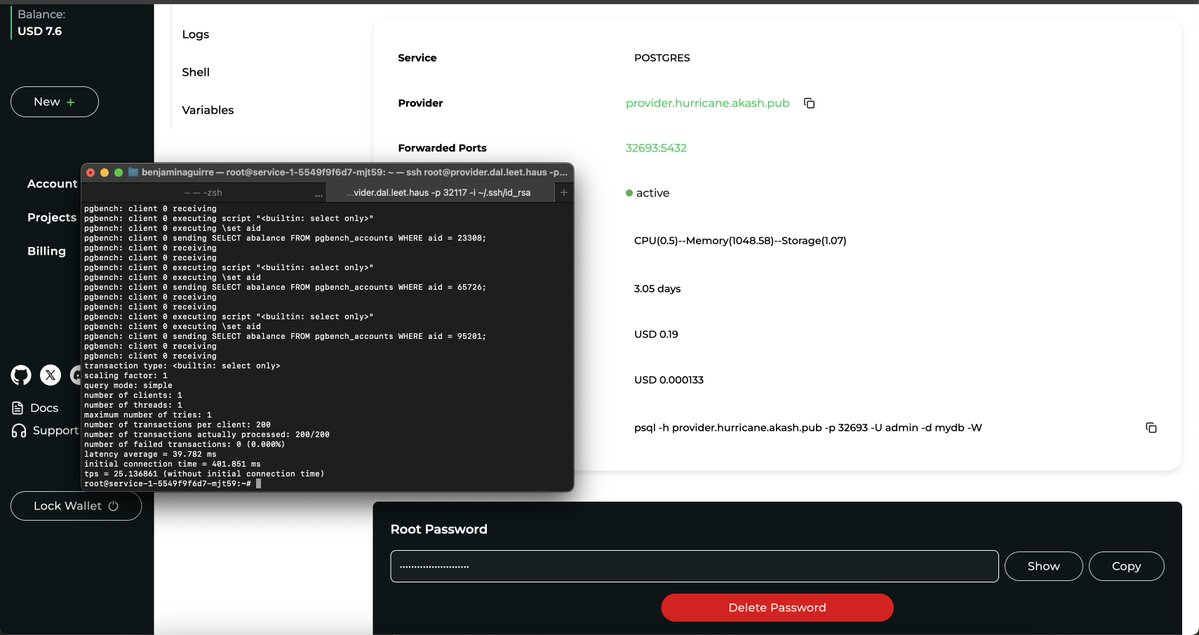Click the tps = 25.136861 terminal line
Screen dimensions: 1199x635
point(204,474)
